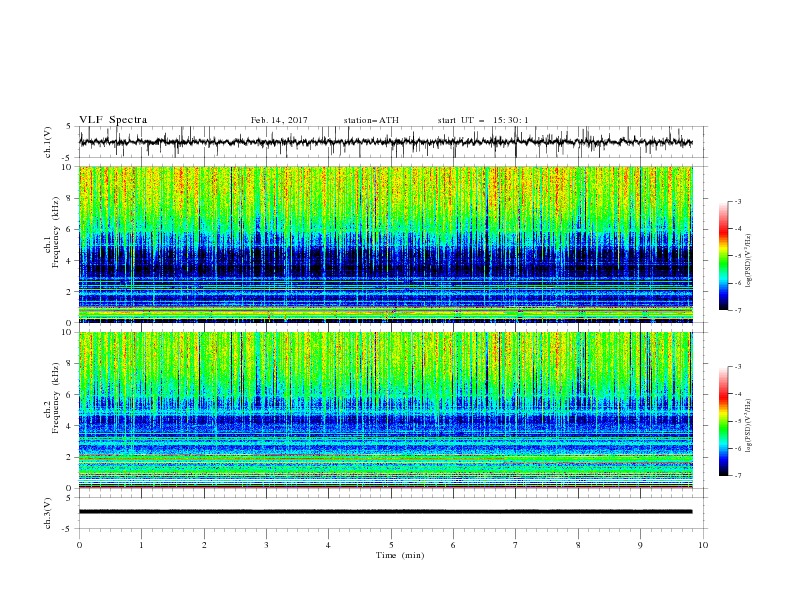Click the upper PSD color scale bar
792x612 pixels.
tap(723, 256)
